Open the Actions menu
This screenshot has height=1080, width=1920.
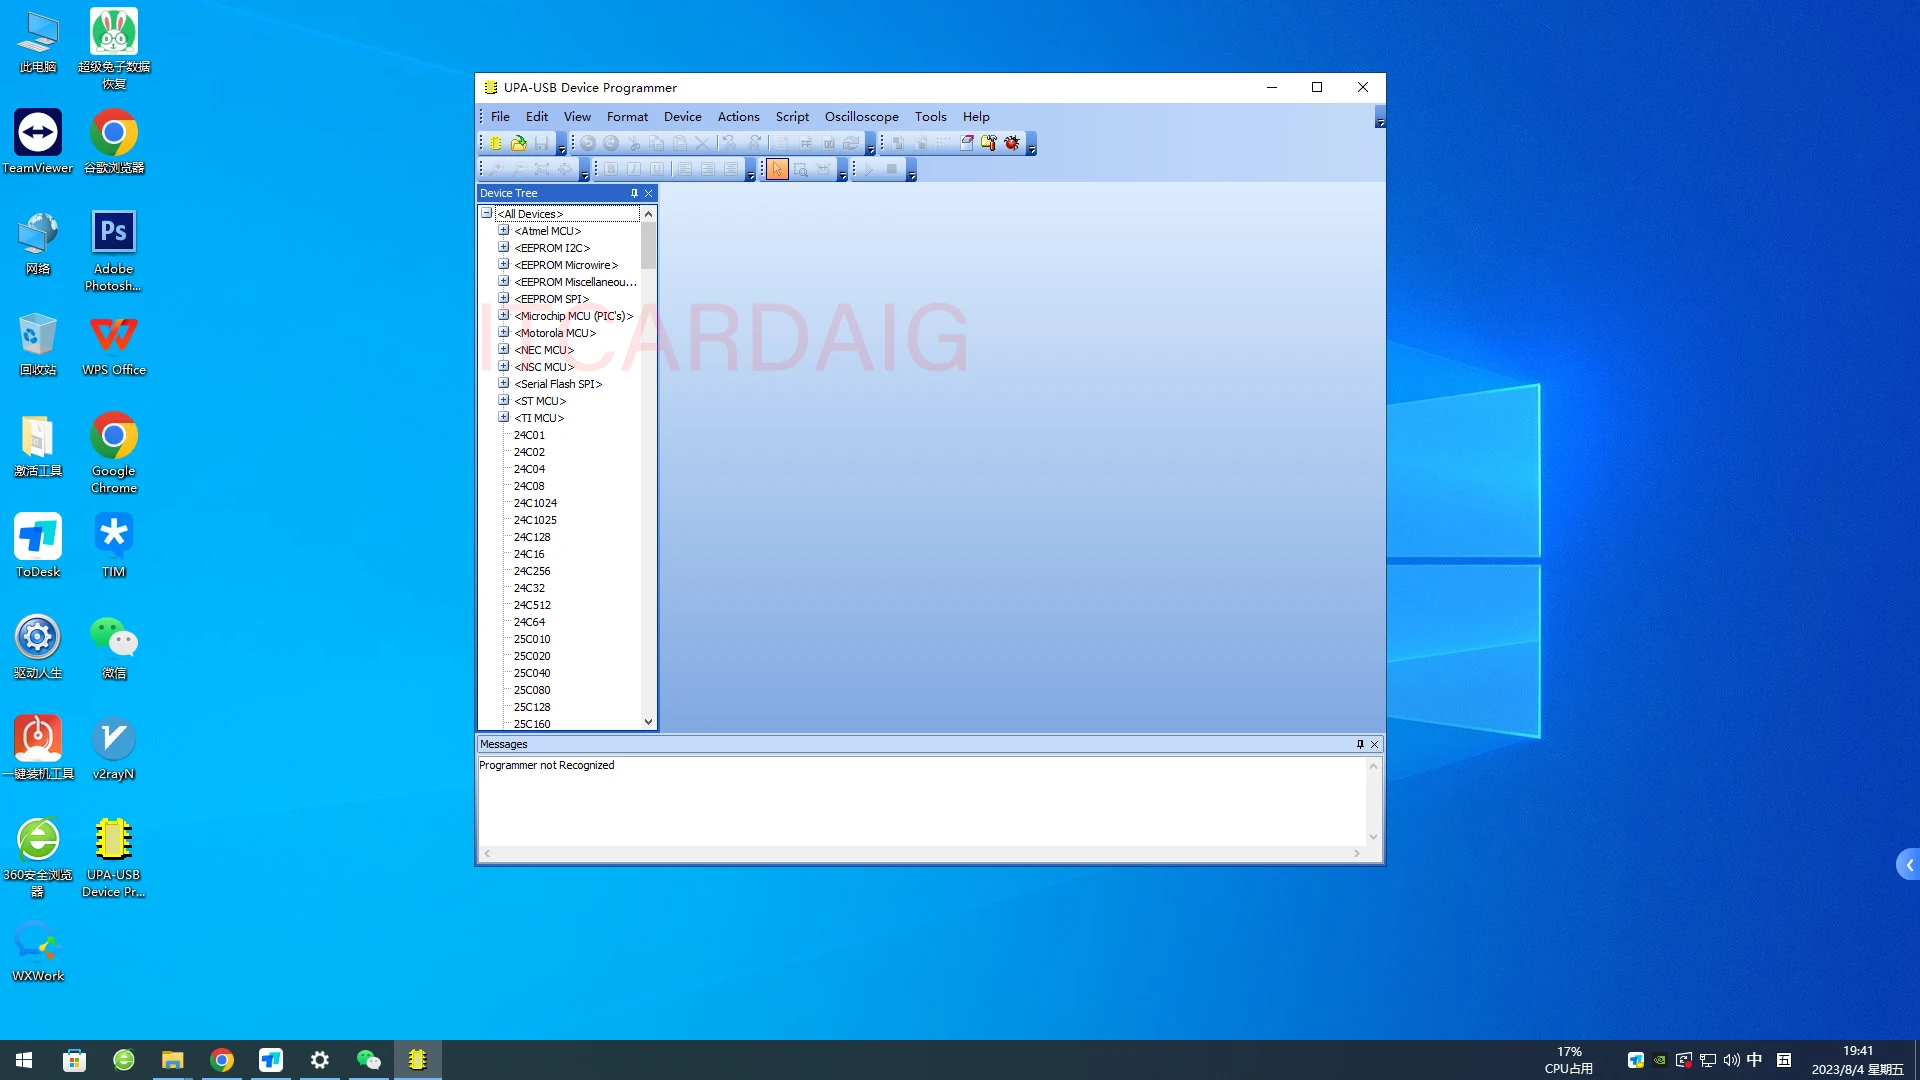coord(738,117)
